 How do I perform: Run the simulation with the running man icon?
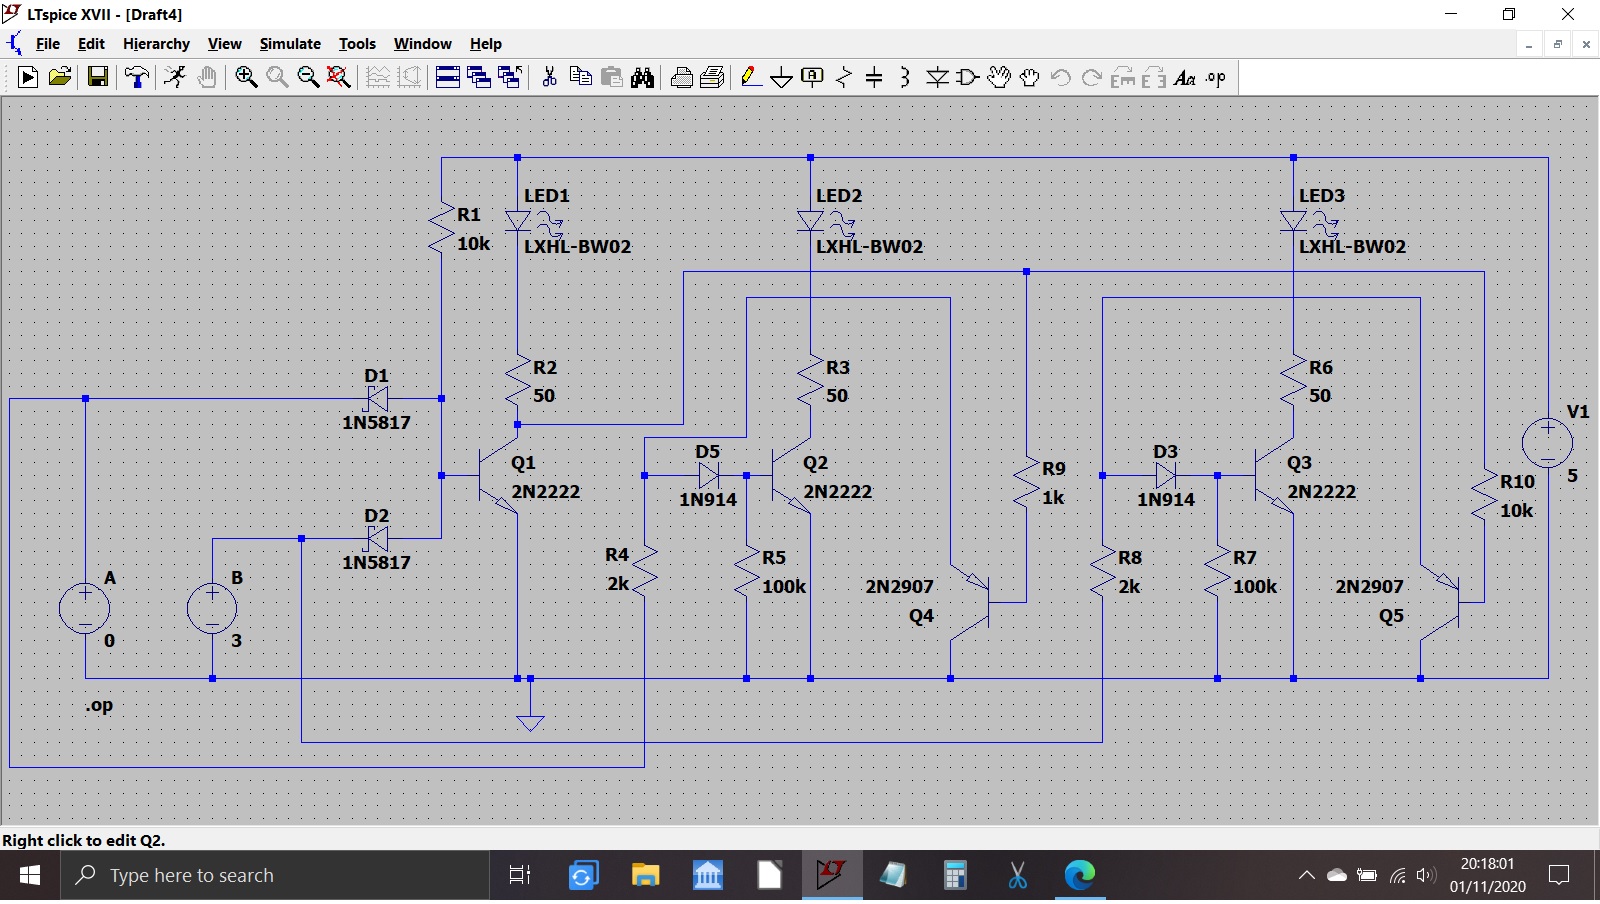[175, 77]
